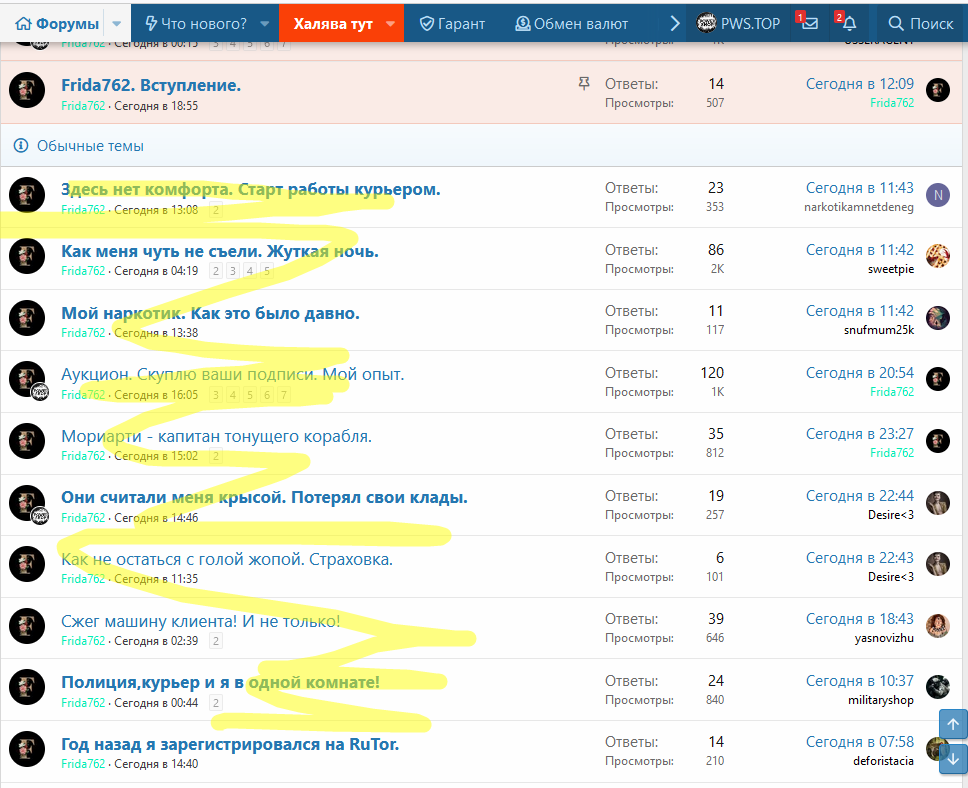Expand the Халява тут dropdown arrow
Screen dimensions: 968x788
pos(390,23)
